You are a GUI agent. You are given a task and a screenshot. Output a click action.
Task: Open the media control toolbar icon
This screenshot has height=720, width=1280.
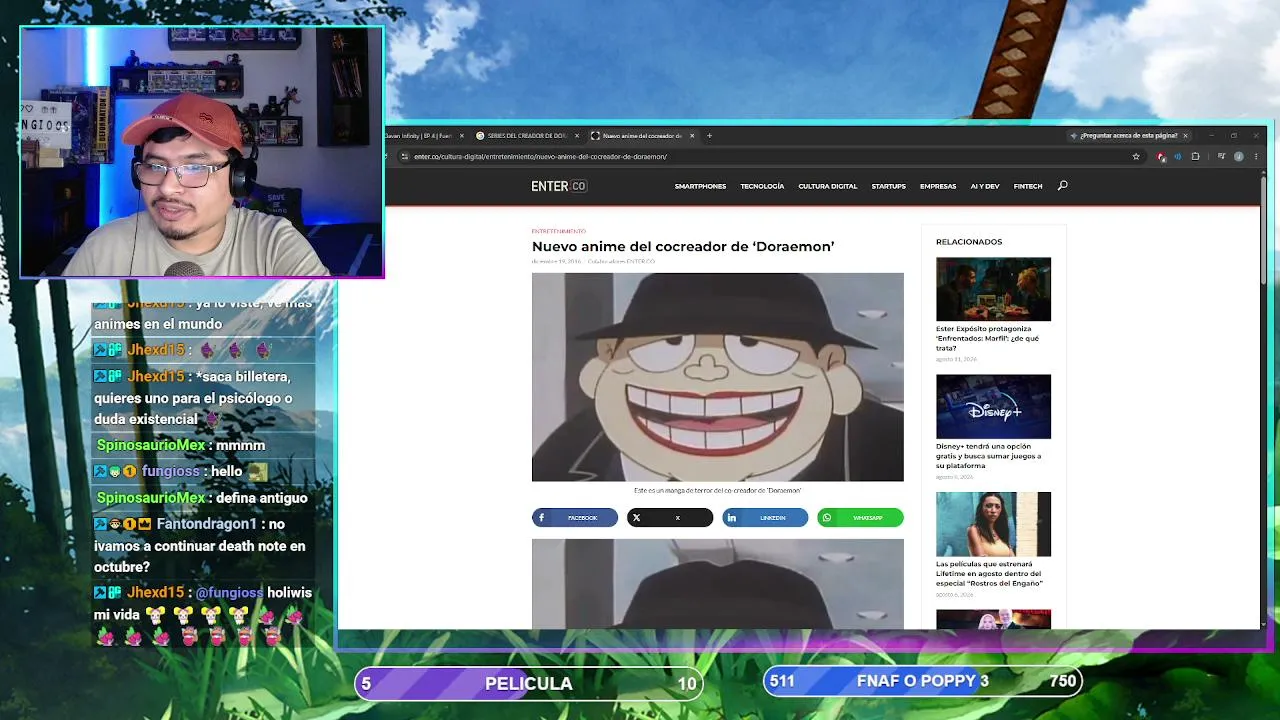coord(1221,156)
